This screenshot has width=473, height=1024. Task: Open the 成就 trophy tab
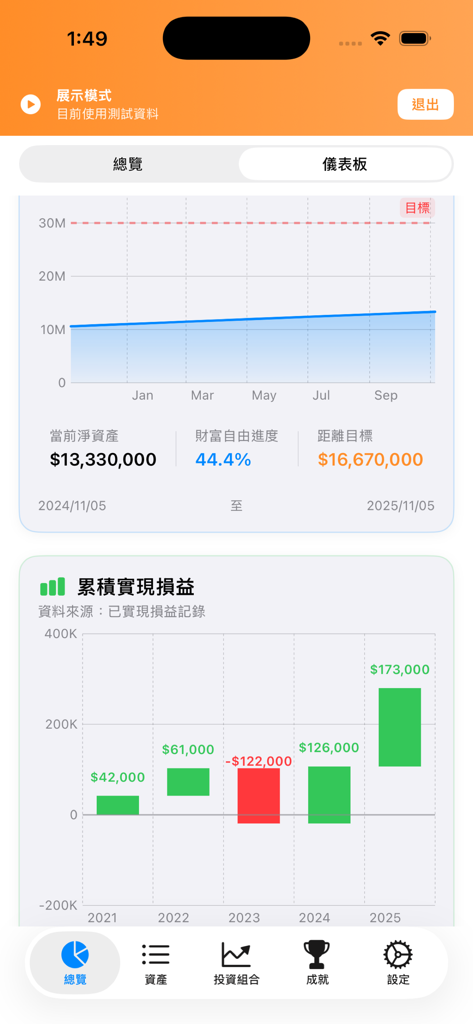coord(317,963)
